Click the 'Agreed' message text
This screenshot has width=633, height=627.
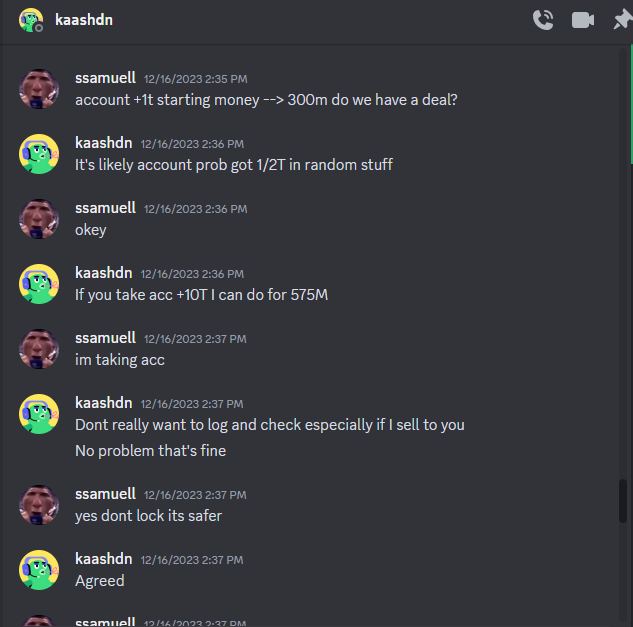100,581
